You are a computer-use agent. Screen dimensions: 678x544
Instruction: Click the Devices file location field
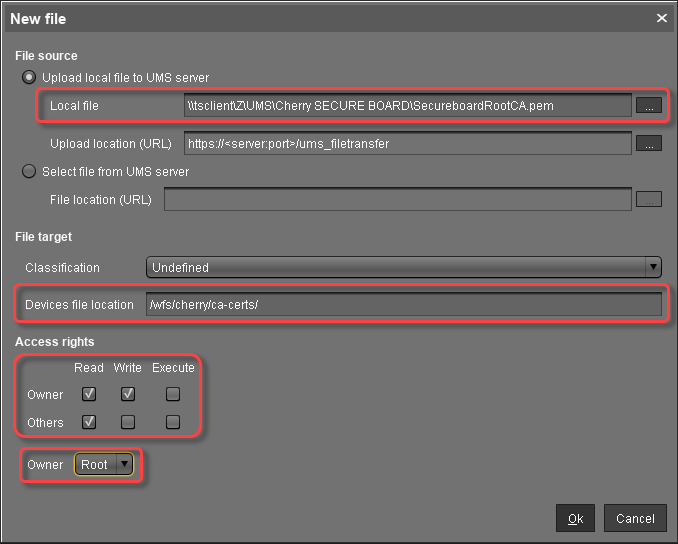(x=403, y=305)
